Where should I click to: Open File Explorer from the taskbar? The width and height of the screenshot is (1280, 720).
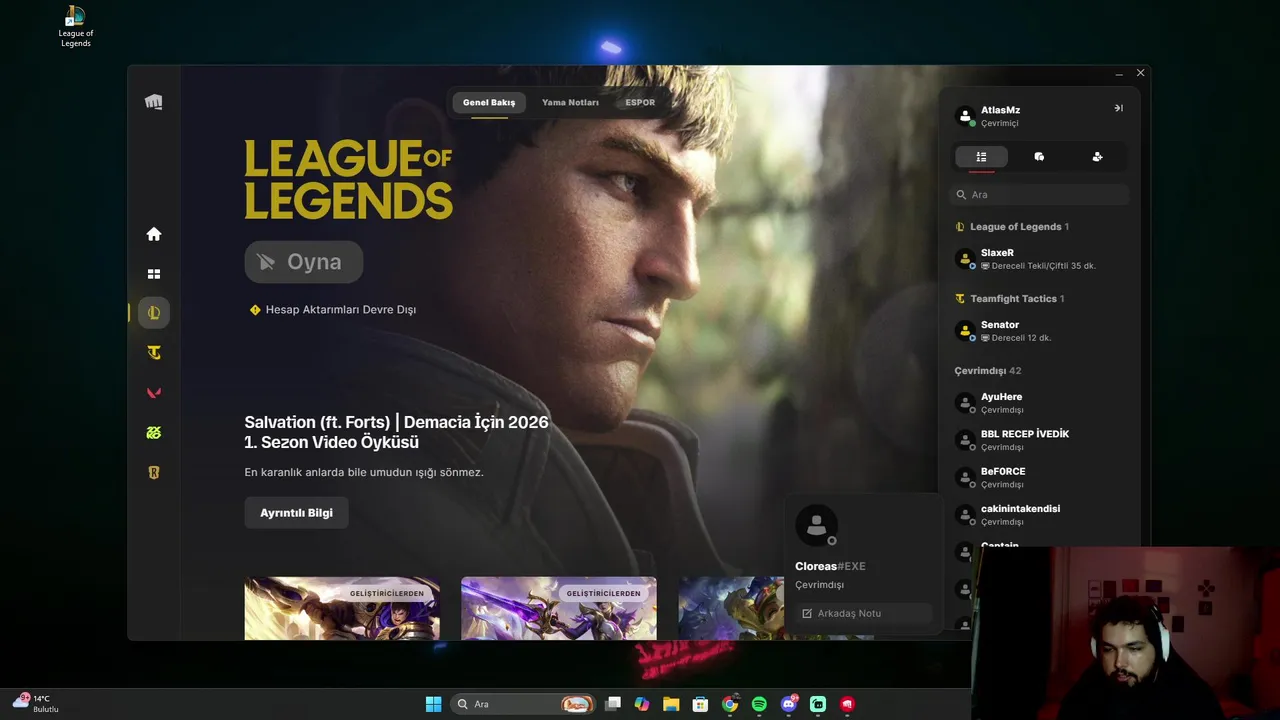click(671, 704)
